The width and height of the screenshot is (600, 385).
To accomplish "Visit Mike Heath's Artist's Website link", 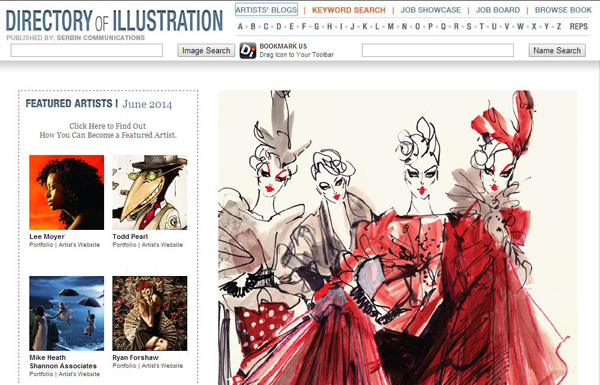I will click(79, 374).
